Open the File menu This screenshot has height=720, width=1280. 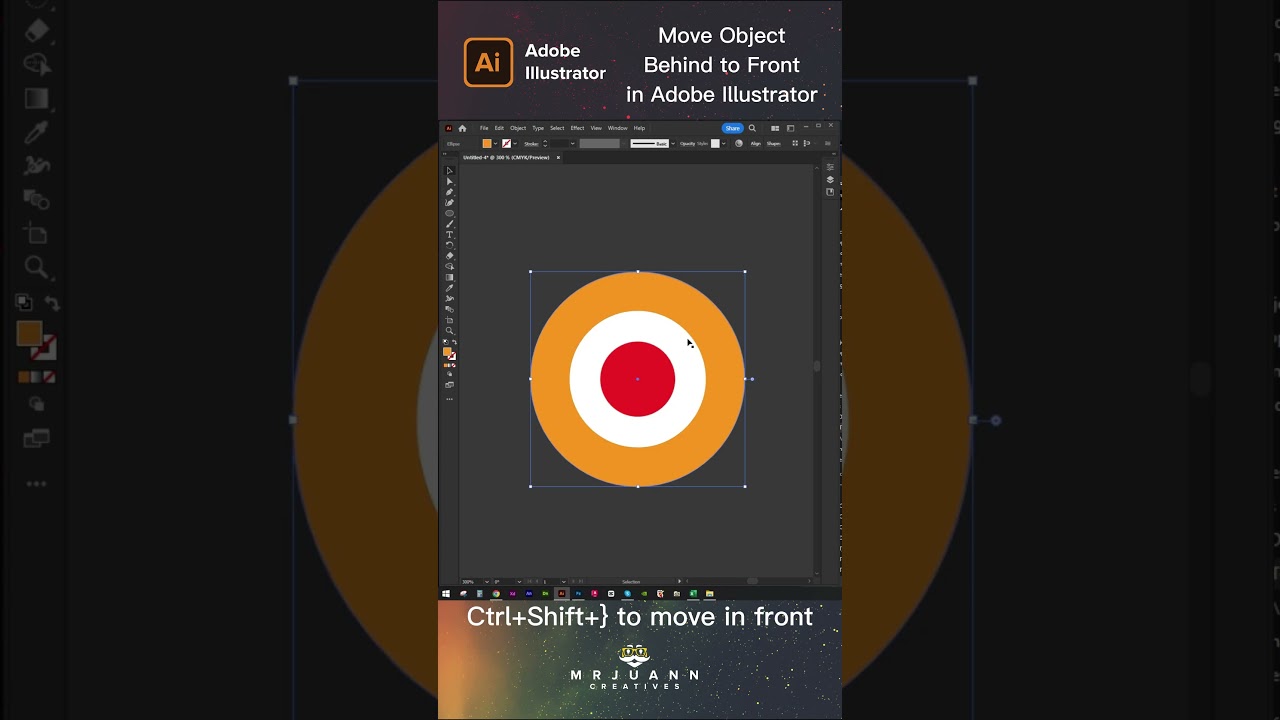pos(484,128)
